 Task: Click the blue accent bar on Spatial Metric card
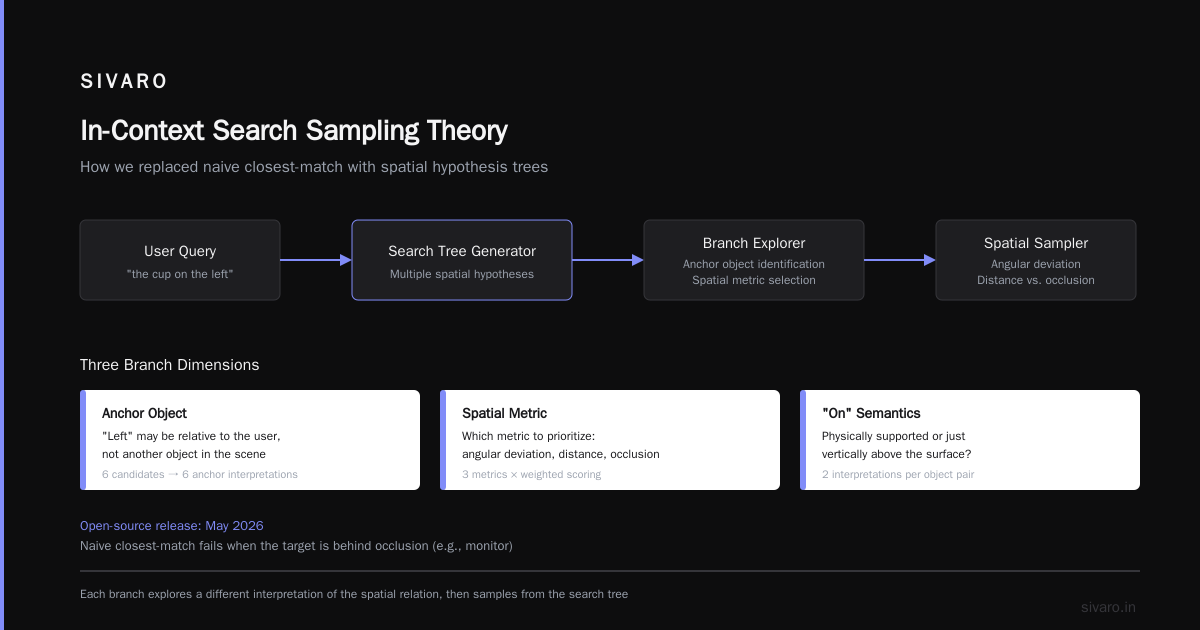point(443,440)
